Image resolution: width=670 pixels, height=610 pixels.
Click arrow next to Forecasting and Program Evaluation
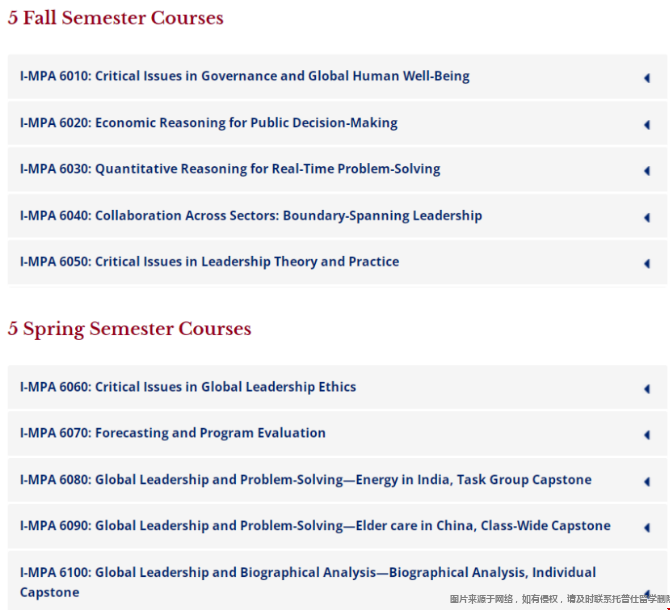pos(647,435)
